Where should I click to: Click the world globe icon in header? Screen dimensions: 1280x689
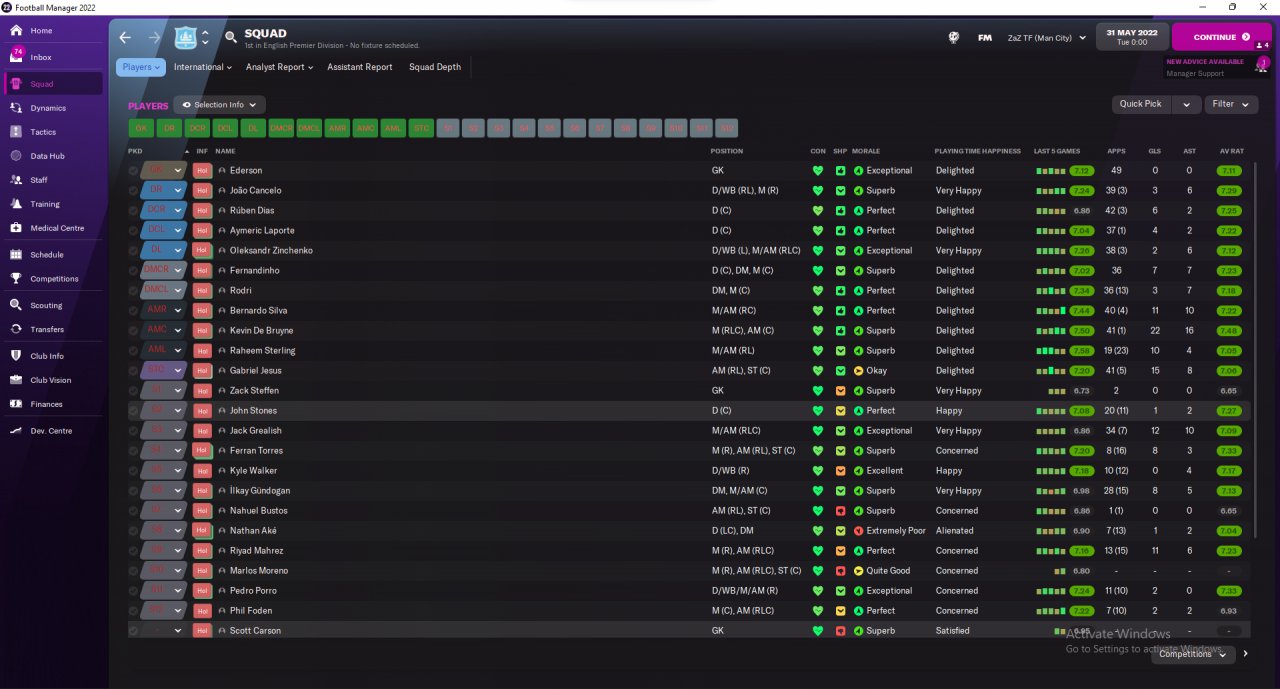tap(954, 38)
